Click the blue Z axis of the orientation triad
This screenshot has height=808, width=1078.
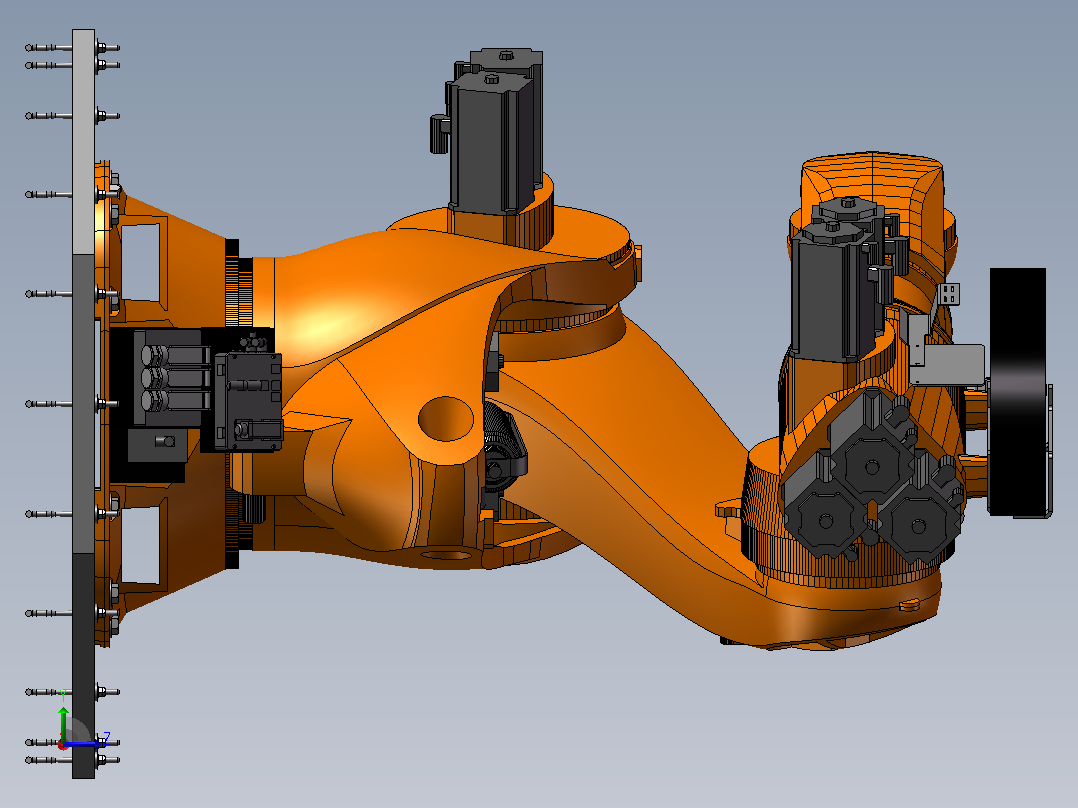(84, 743)
